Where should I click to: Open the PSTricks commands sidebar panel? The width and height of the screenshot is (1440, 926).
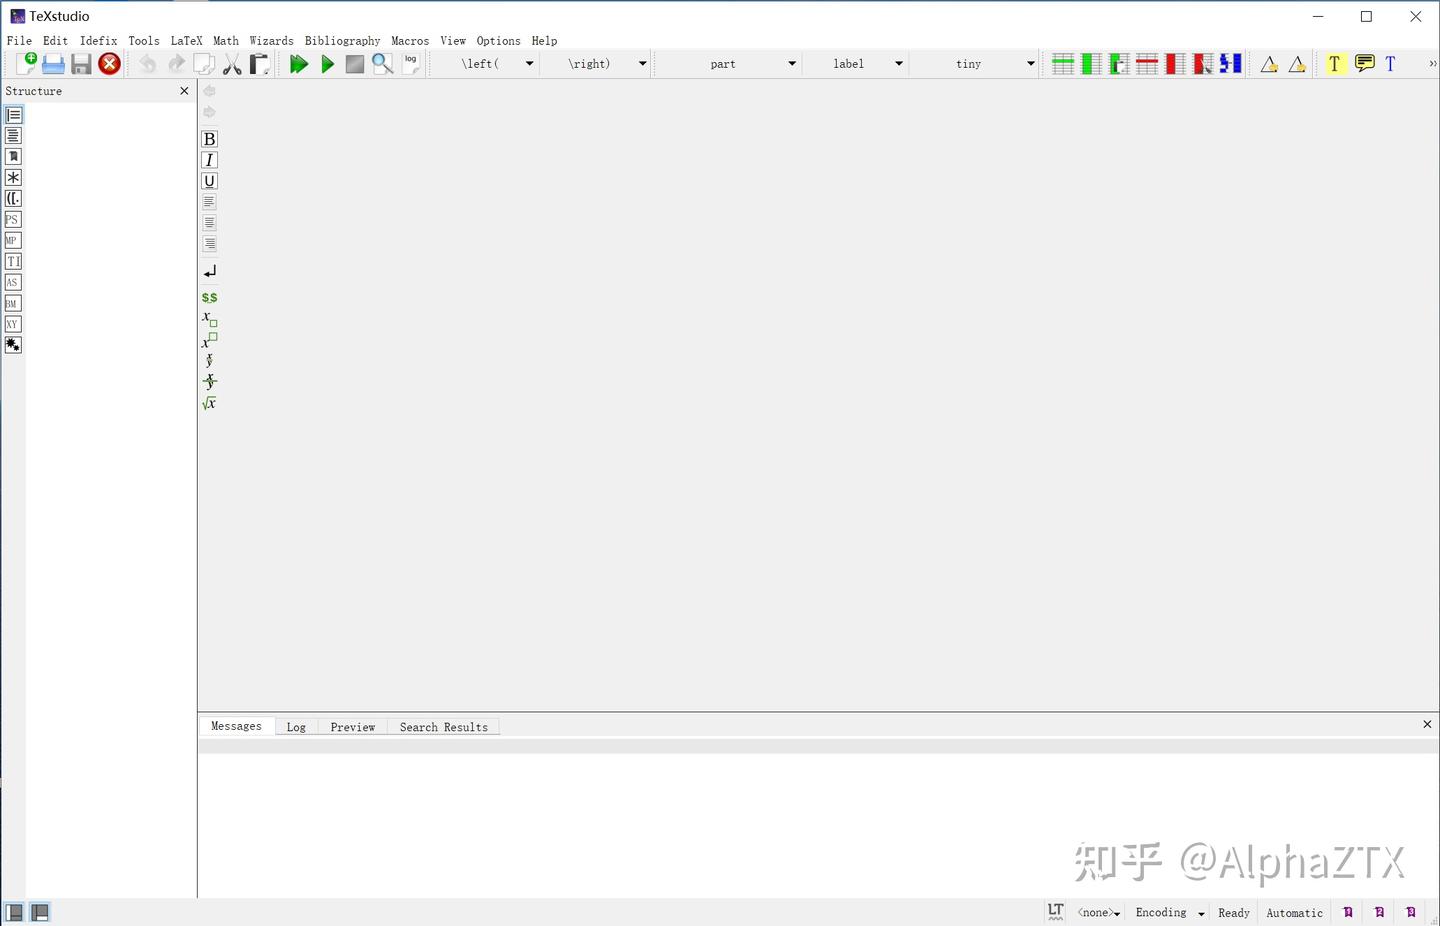coord(13,219)
